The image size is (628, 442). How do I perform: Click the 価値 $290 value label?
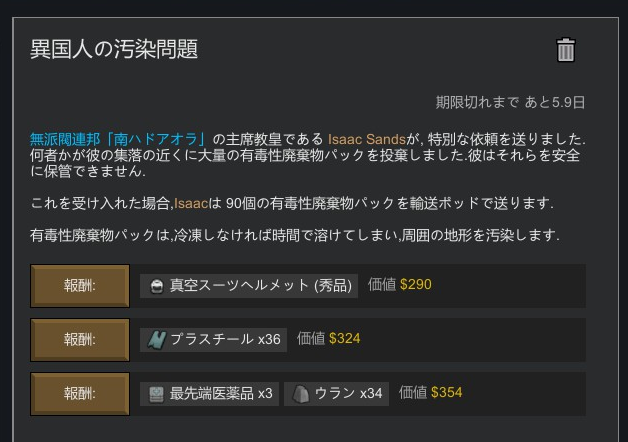pos(400,285)
